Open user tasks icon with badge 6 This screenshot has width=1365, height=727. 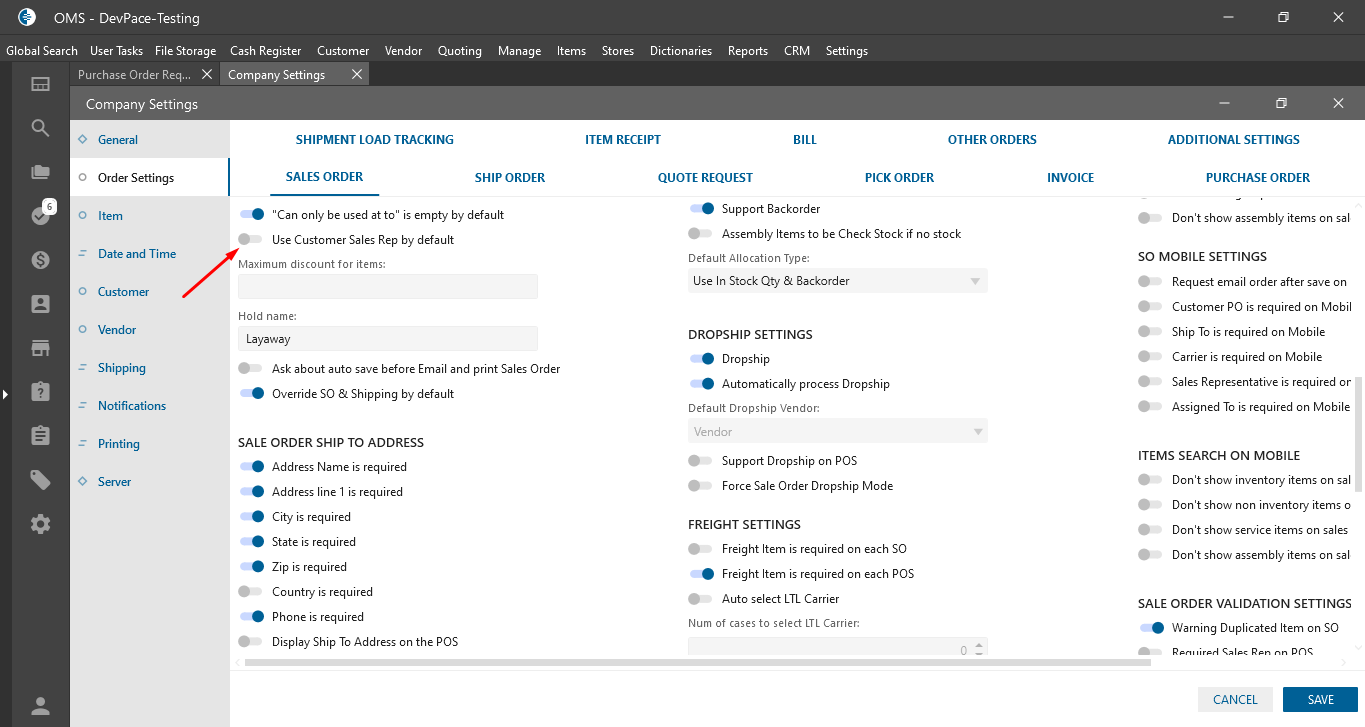point(40,216)
